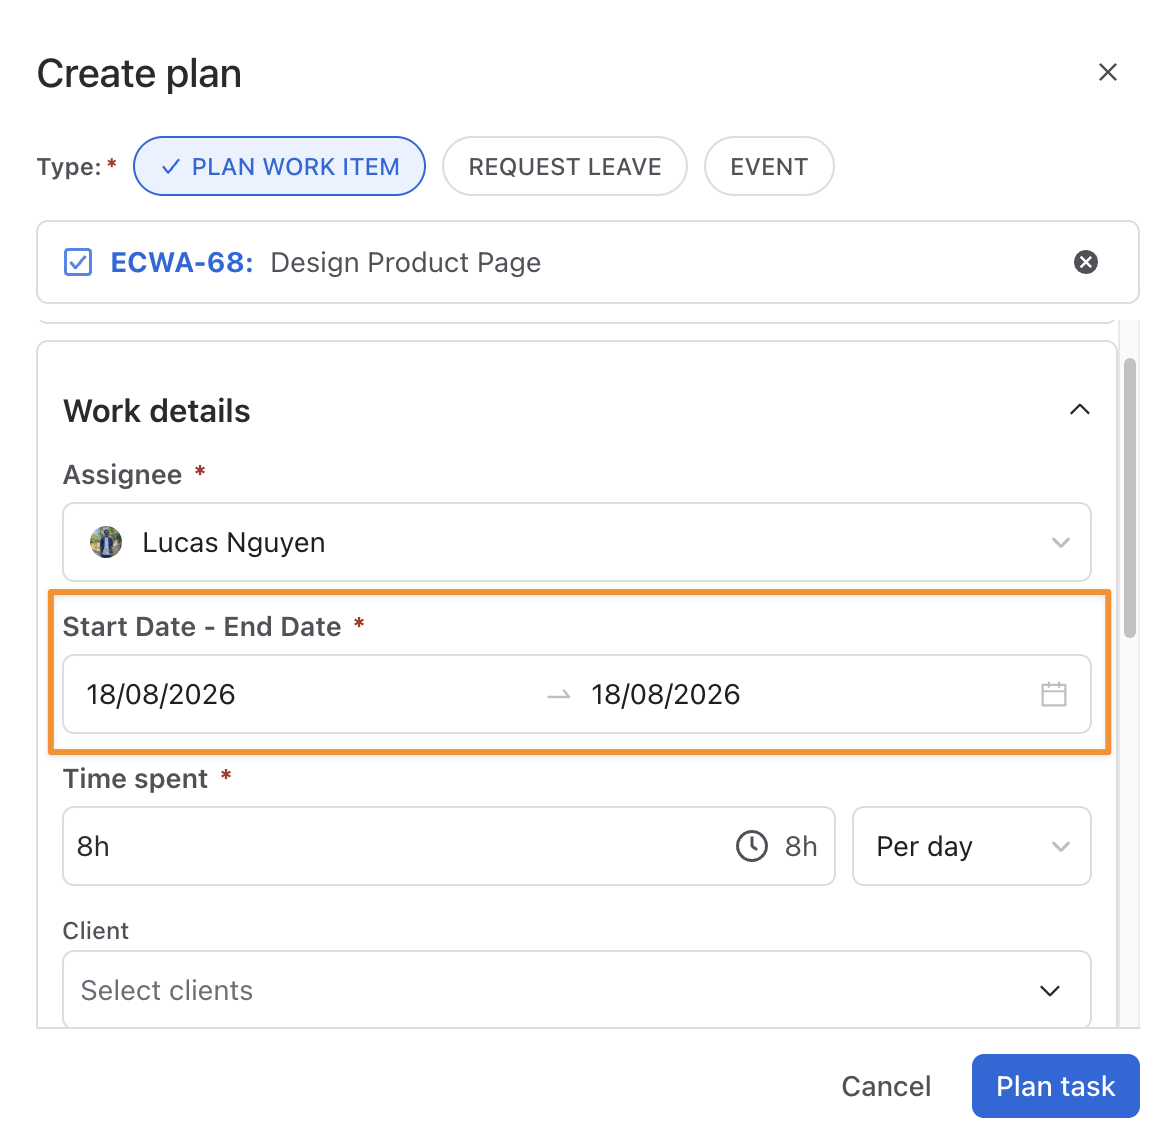Image resolution: width=1174 pixels, height=1130 pixels.
Task: Click the Time spent 8h input
Action: [x=448, y=846]
